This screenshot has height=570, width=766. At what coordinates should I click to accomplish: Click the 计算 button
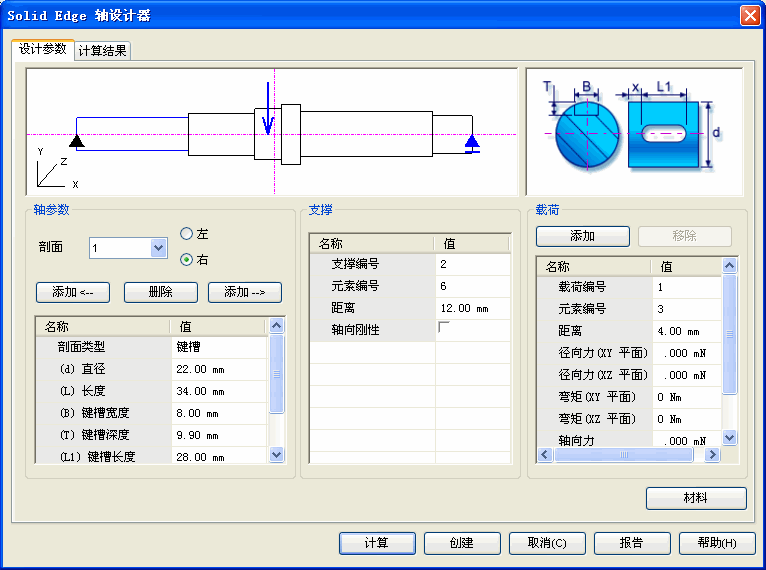point(376,543)
